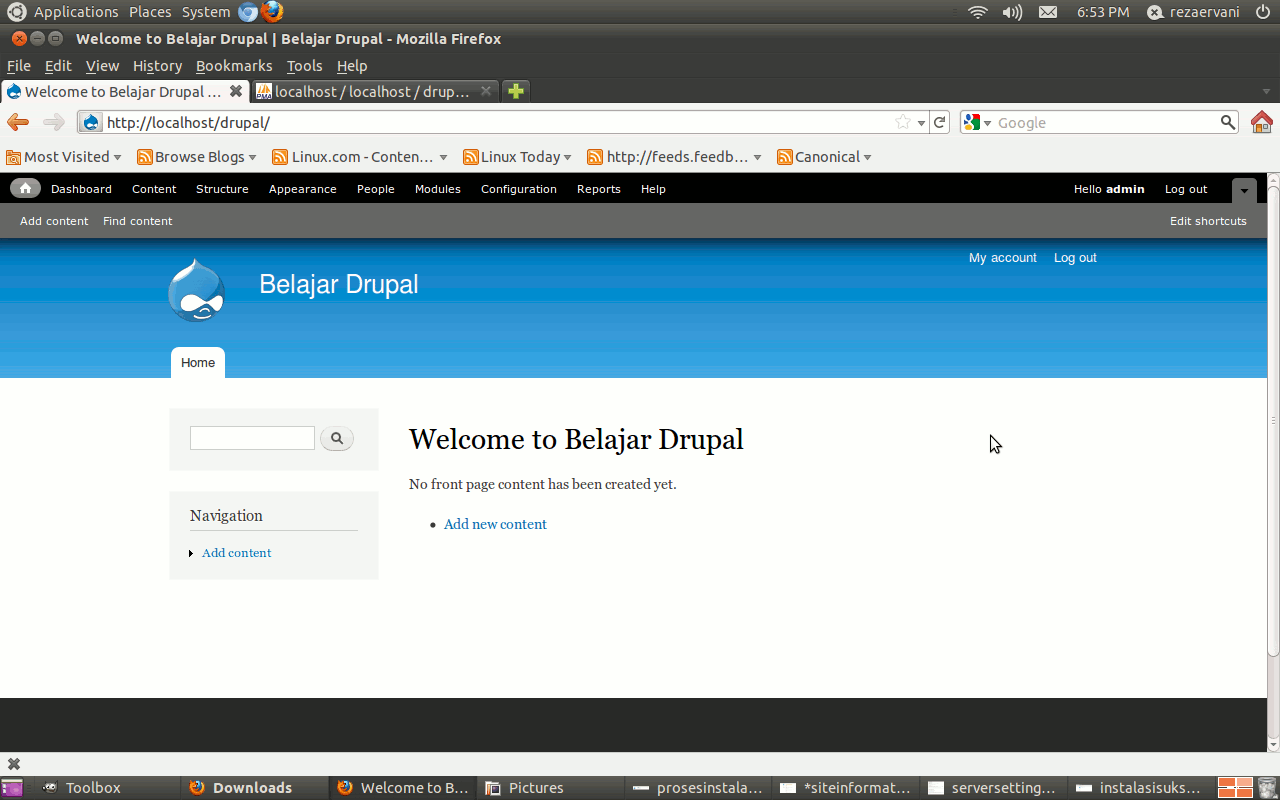Screen dimensions: 1280x800
Task: Open the trash icon in bottom panel
Action: click(1267, 788)
